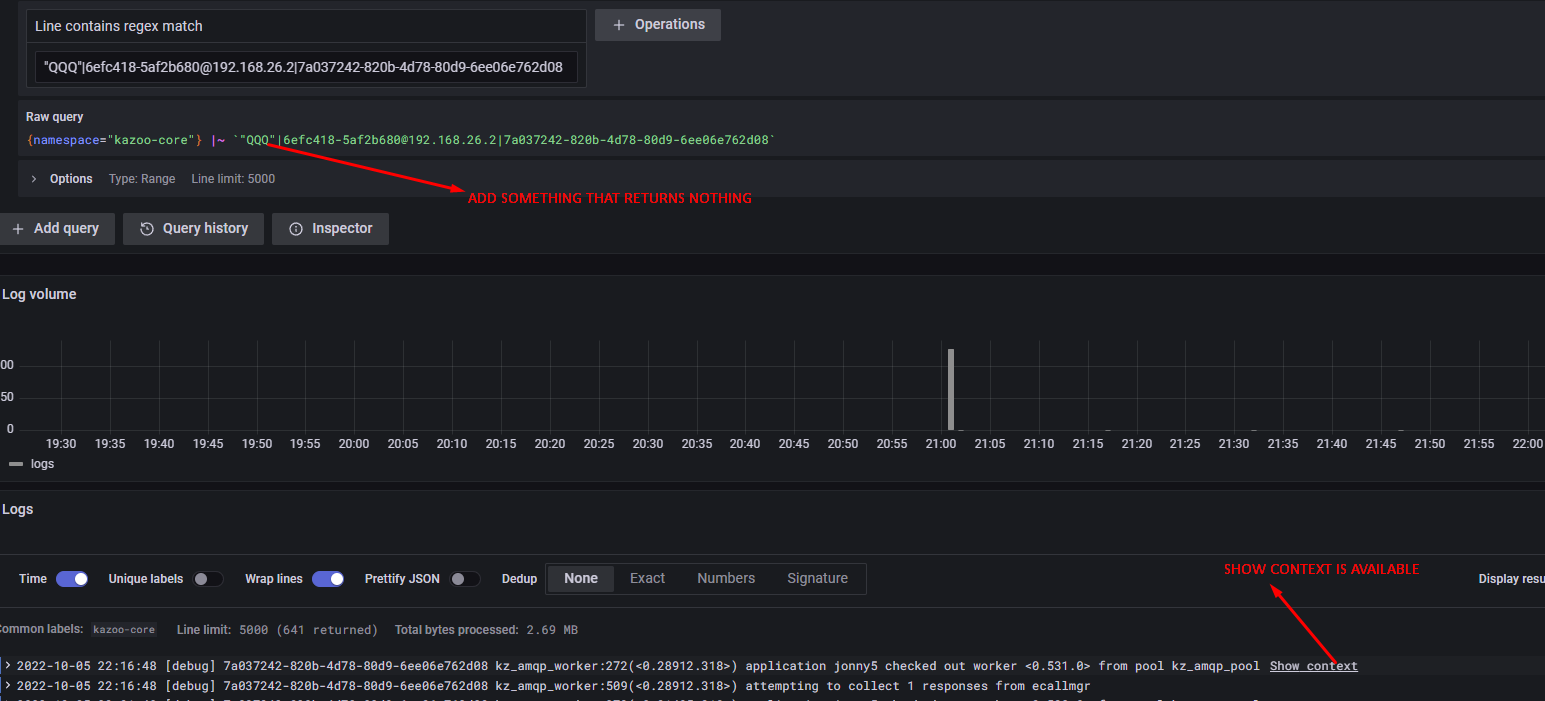This screenshot has height=701, width=1545.
Task: Click the kazoo-core common label tag
Action: tap(123, 629)
